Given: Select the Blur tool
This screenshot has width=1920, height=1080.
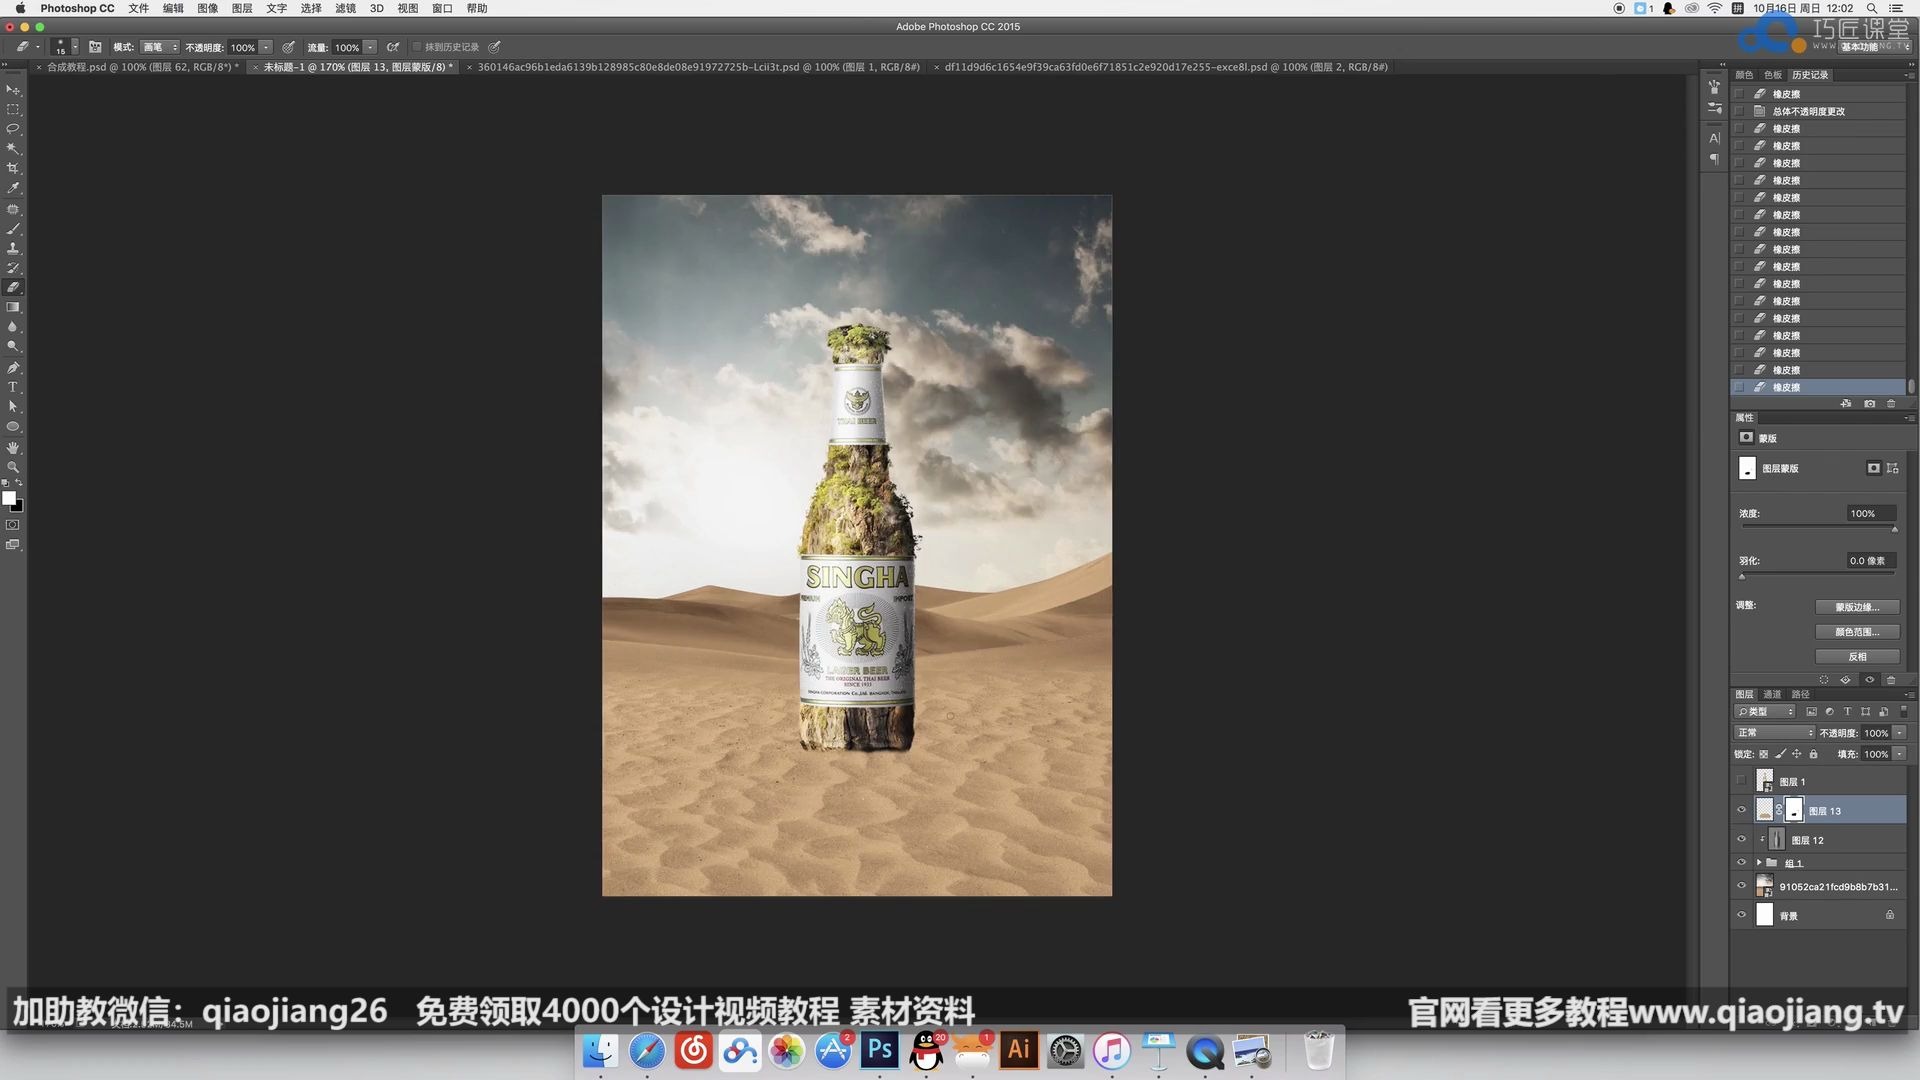Looking at the screenshot, I should [x=13, y=327].
